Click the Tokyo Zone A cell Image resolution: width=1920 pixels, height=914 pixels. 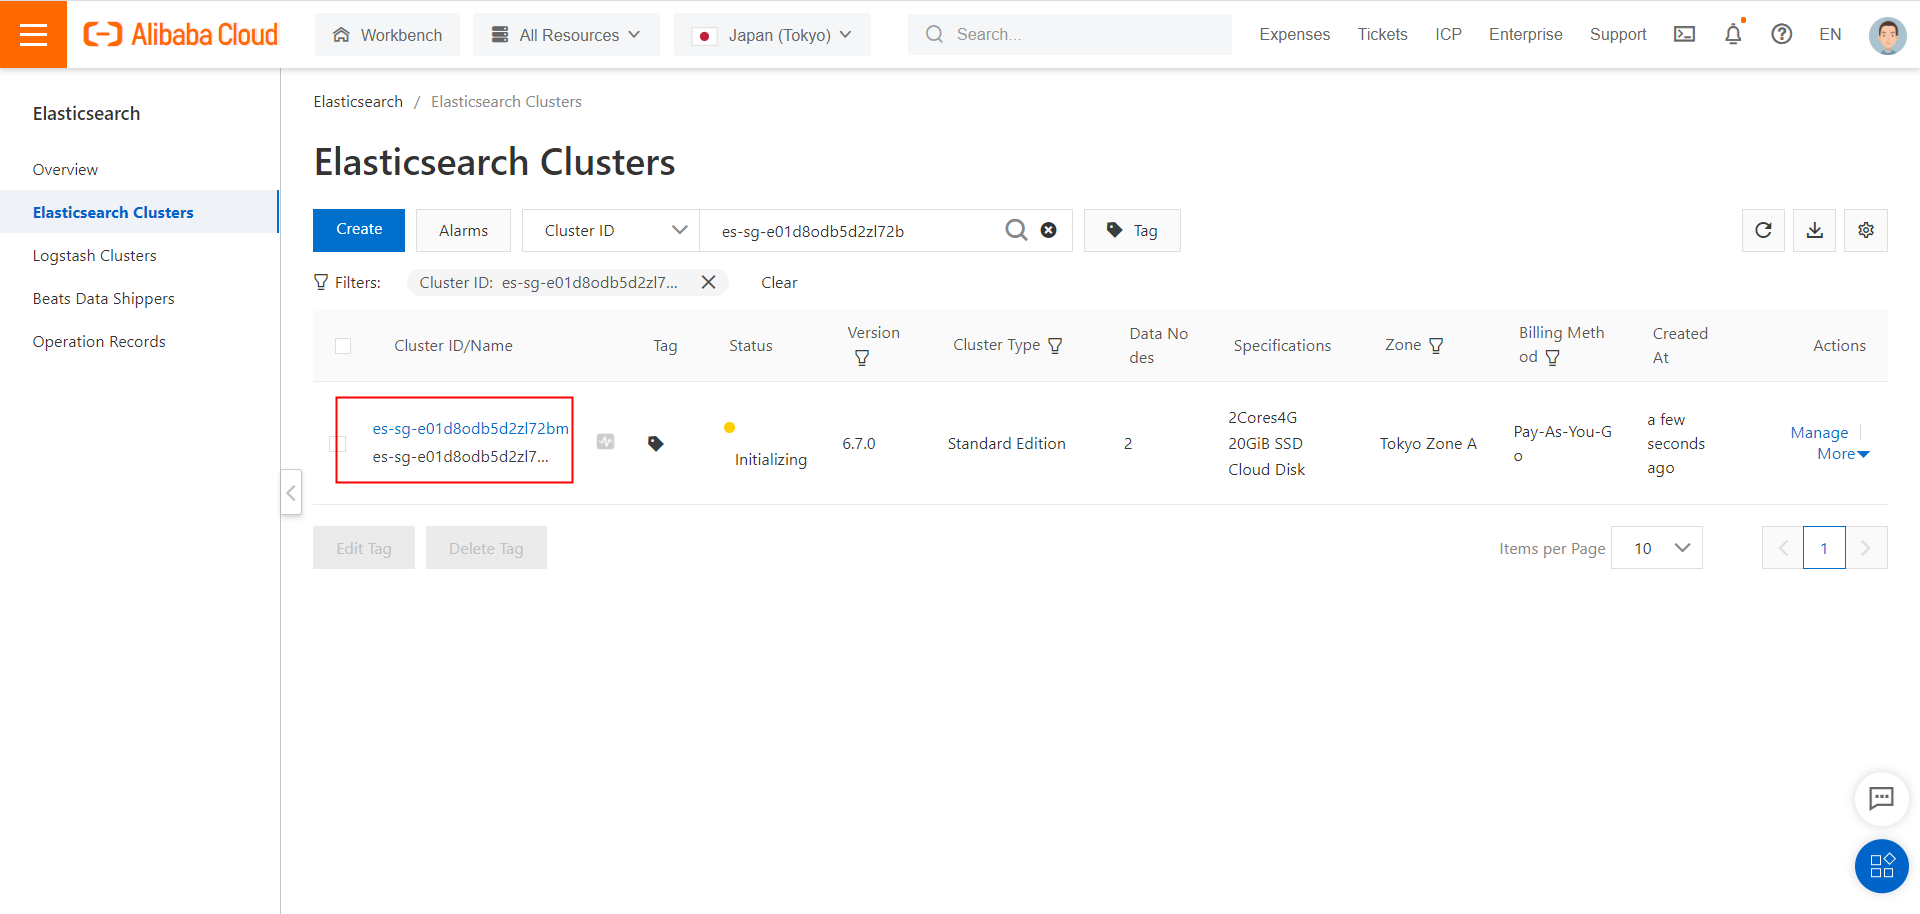1428,443
